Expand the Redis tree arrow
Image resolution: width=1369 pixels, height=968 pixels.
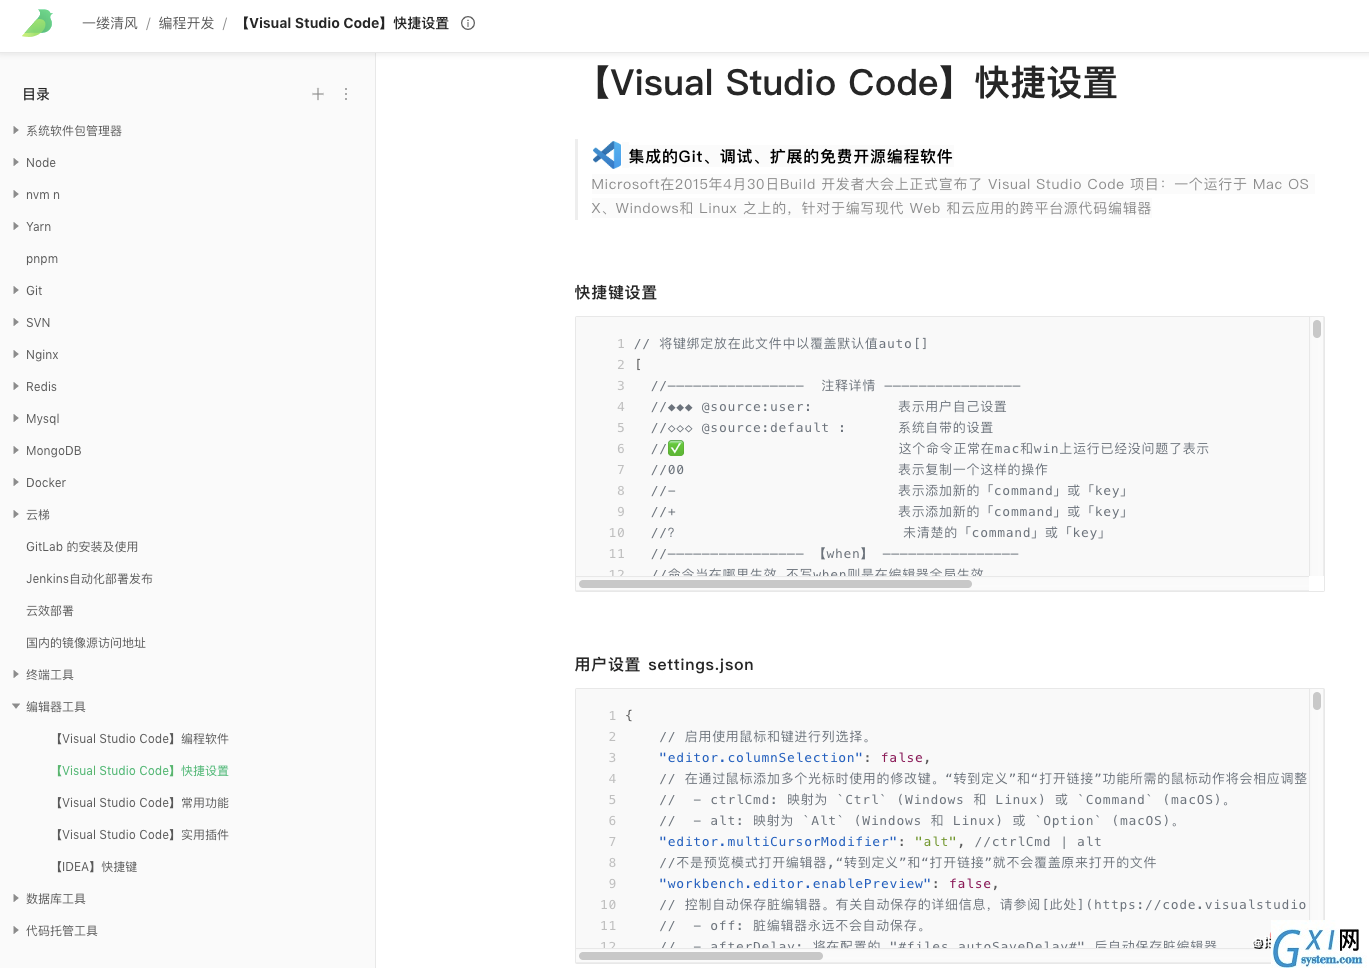tap(16, 386)
